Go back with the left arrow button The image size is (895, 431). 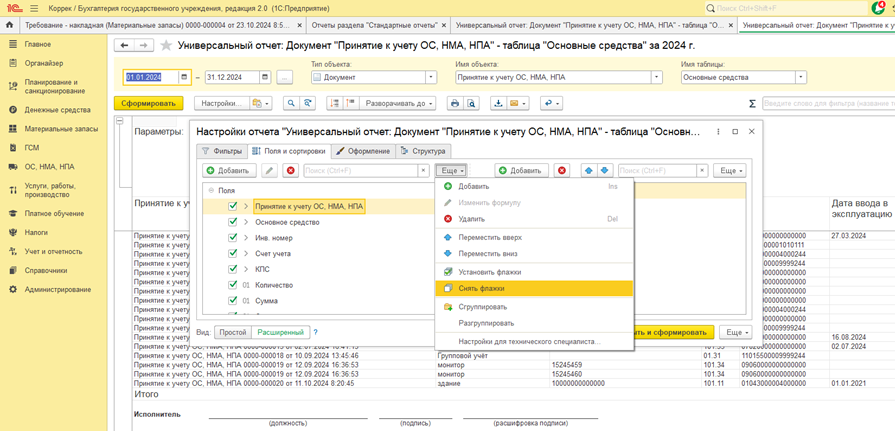[x=125, y=46]
